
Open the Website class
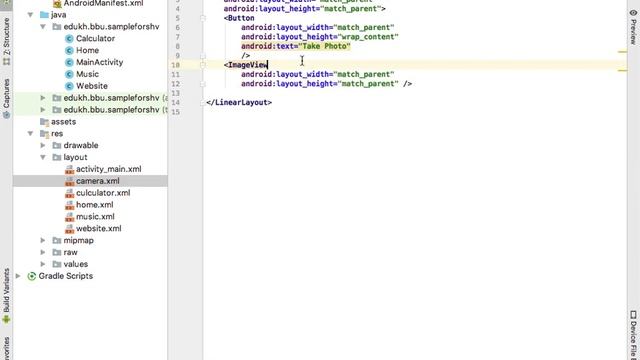click(92, 86)
